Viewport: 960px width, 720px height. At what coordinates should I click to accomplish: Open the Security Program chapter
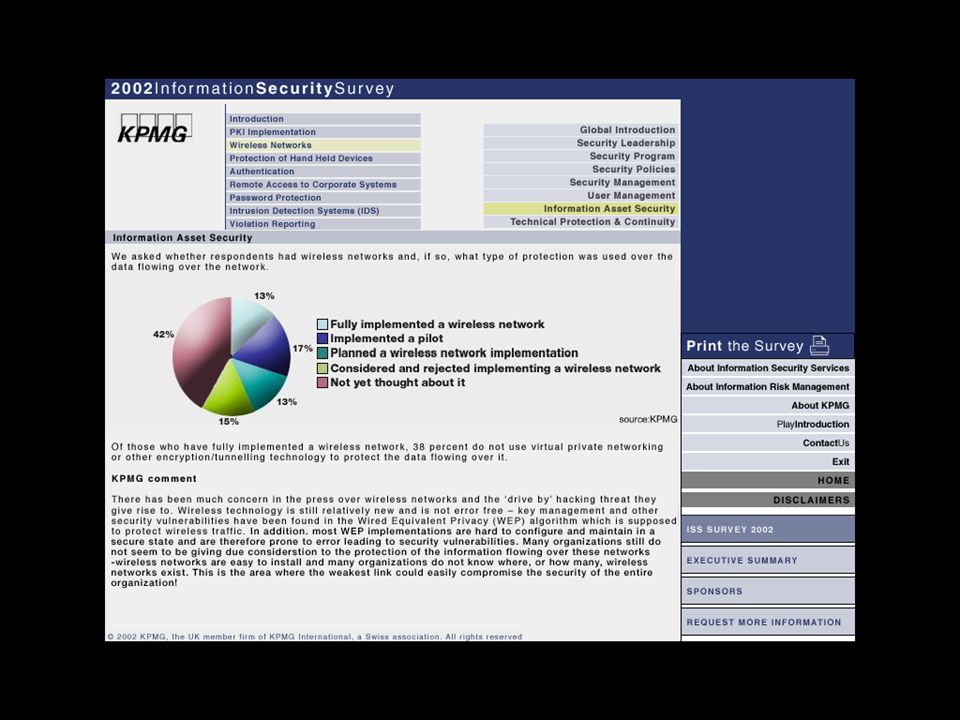click(x=580, y=156)
